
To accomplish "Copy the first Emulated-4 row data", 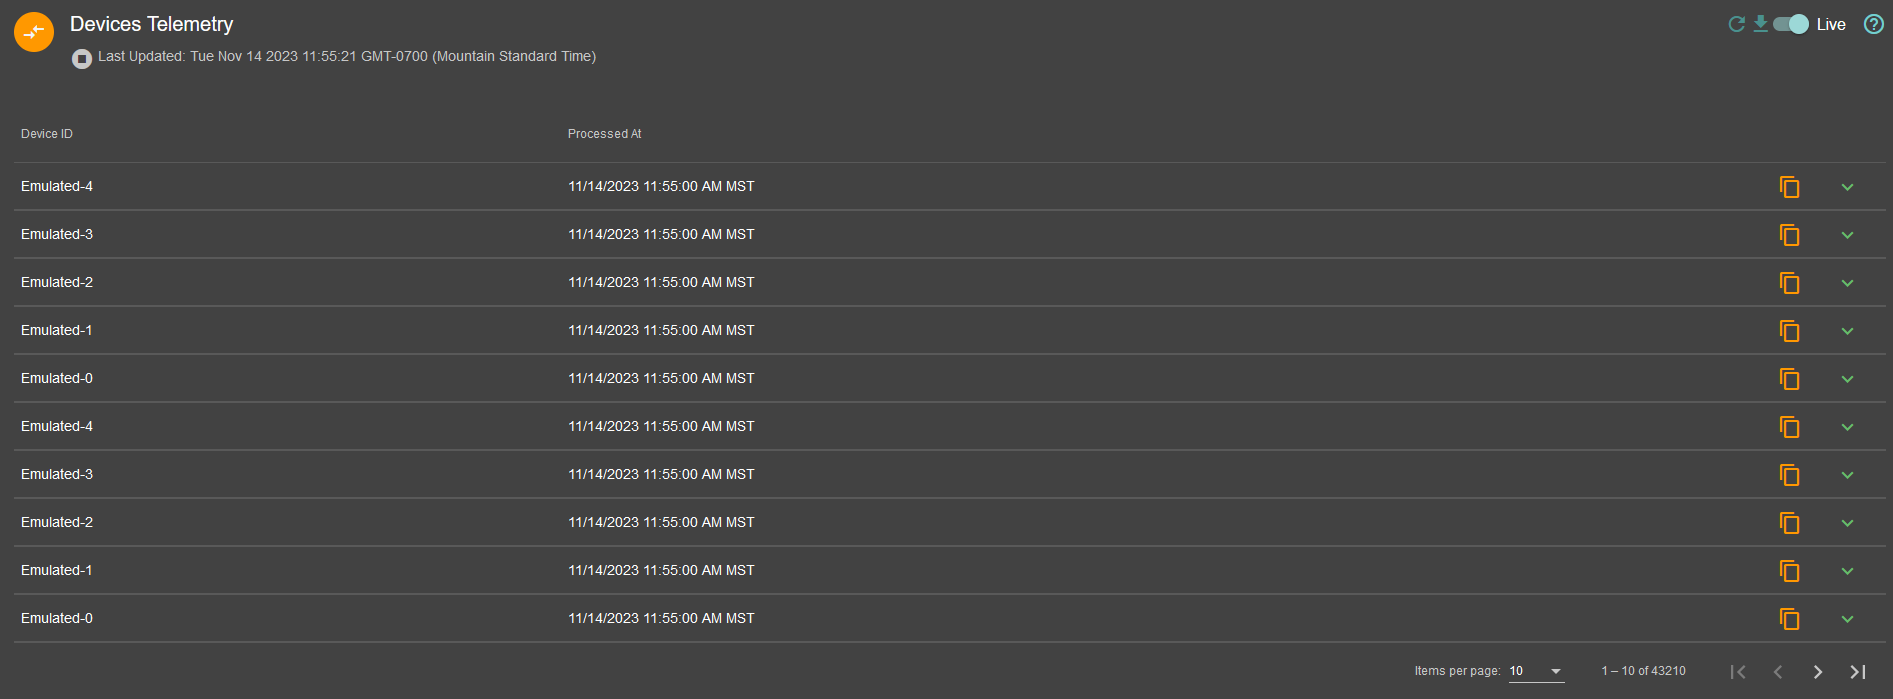I will click(1789, 187).
